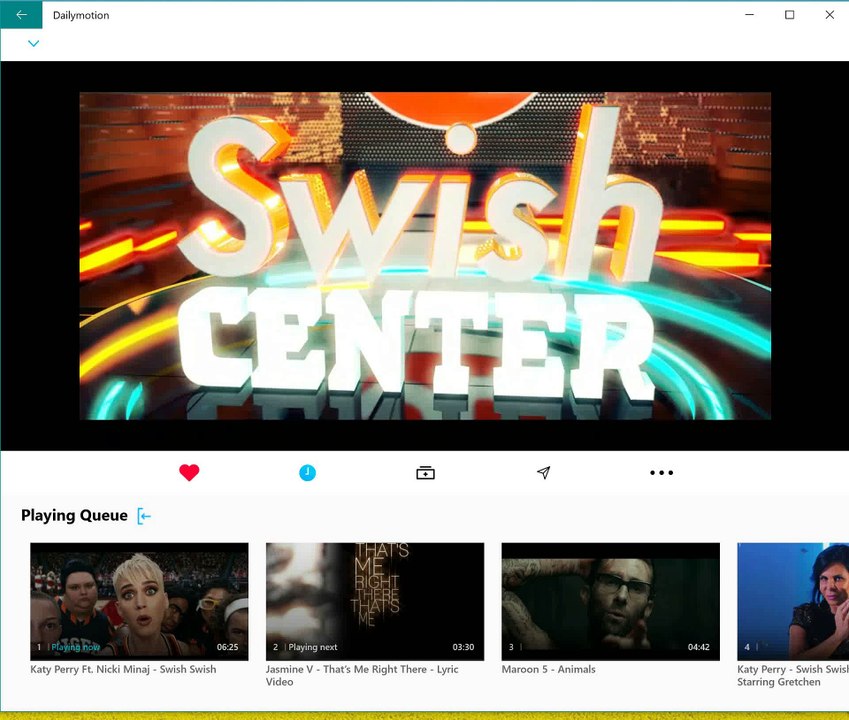
Task: Close the Dailymotion window
Action: pyautogui.click(x=830, y=15)
